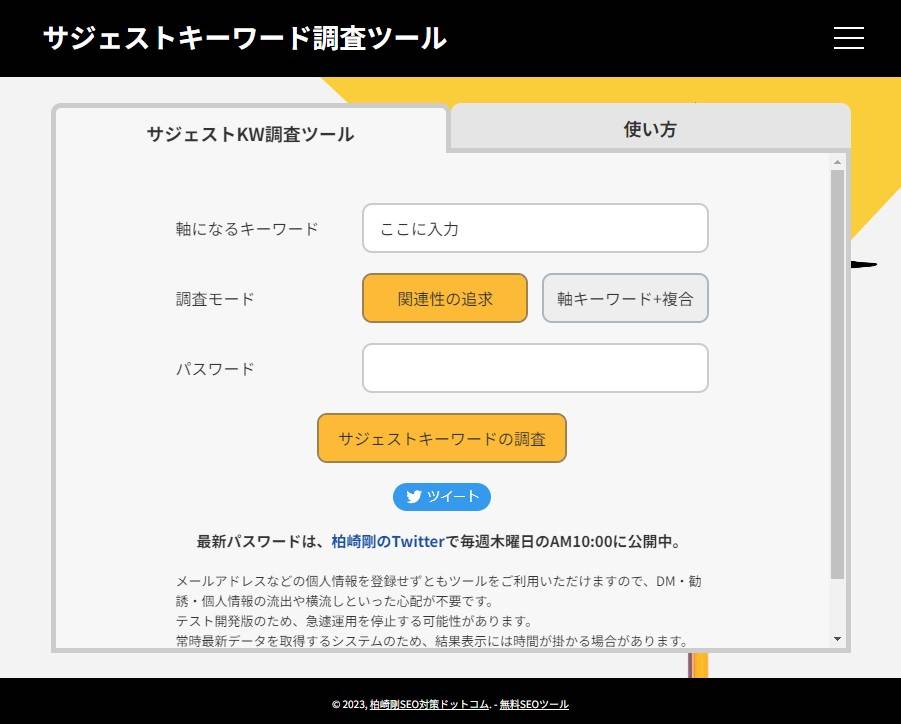Click the 調査モード label
The height and width of the screenshot is (724, 901).
point(215,299)
